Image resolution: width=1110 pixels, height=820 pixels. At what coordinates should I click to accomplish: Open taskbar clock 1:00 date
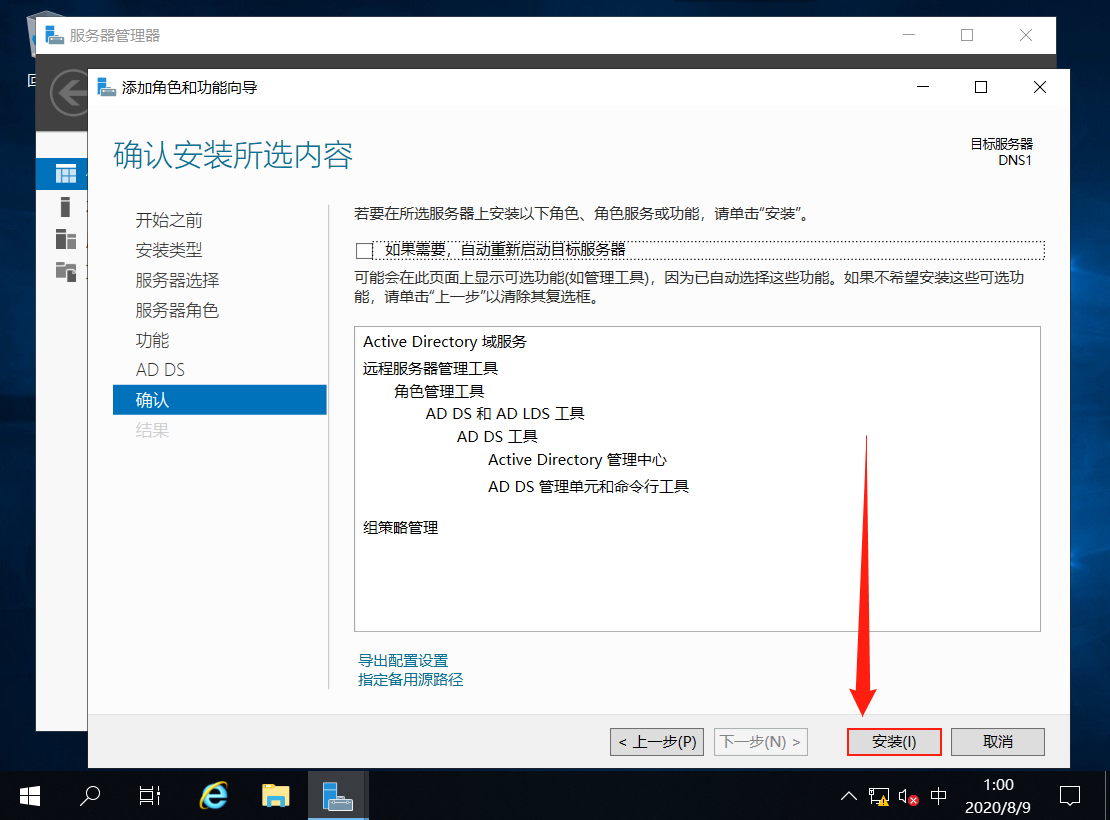pyautogui.click(x=997, y=796)
